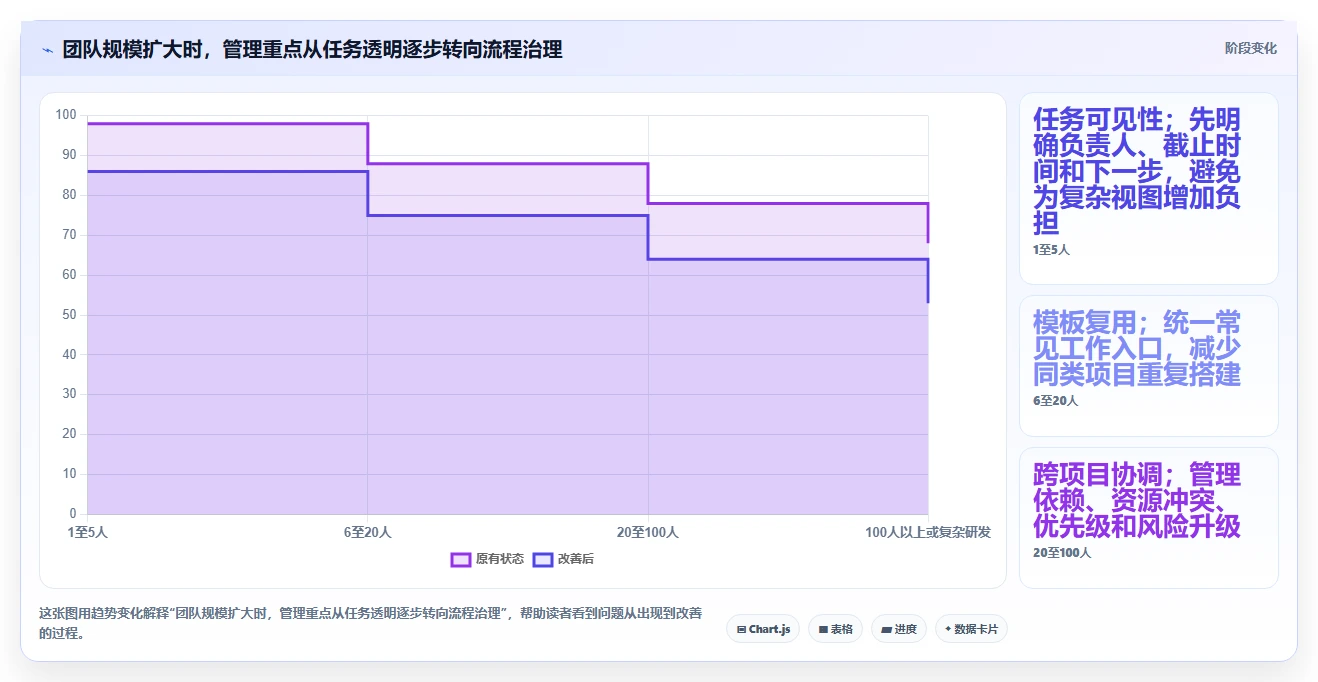Screen dimensions: 1318x682
Task: Click the chart description paragraph below the chart
Action: 369,623
